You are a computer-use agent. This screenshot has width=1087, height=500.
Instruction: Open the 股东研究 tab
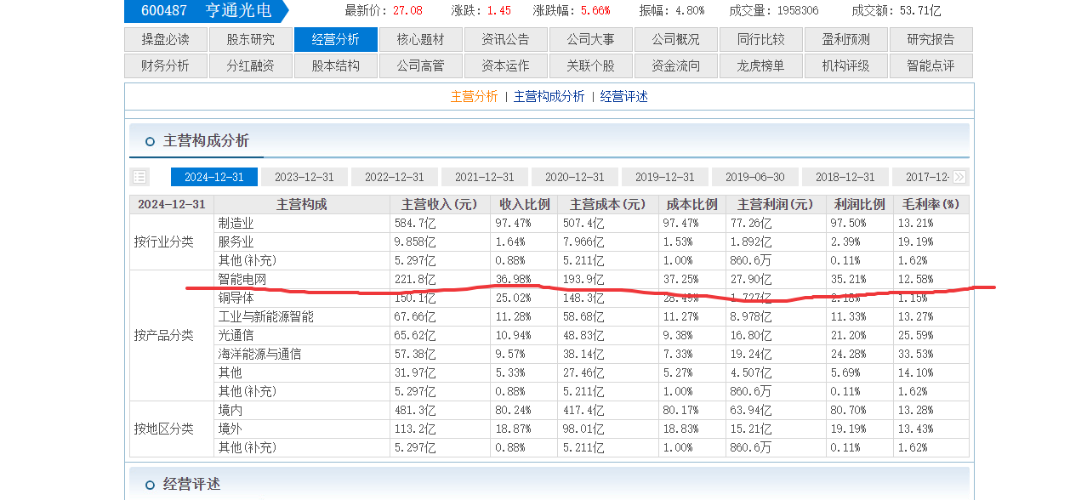click(250, 40)
